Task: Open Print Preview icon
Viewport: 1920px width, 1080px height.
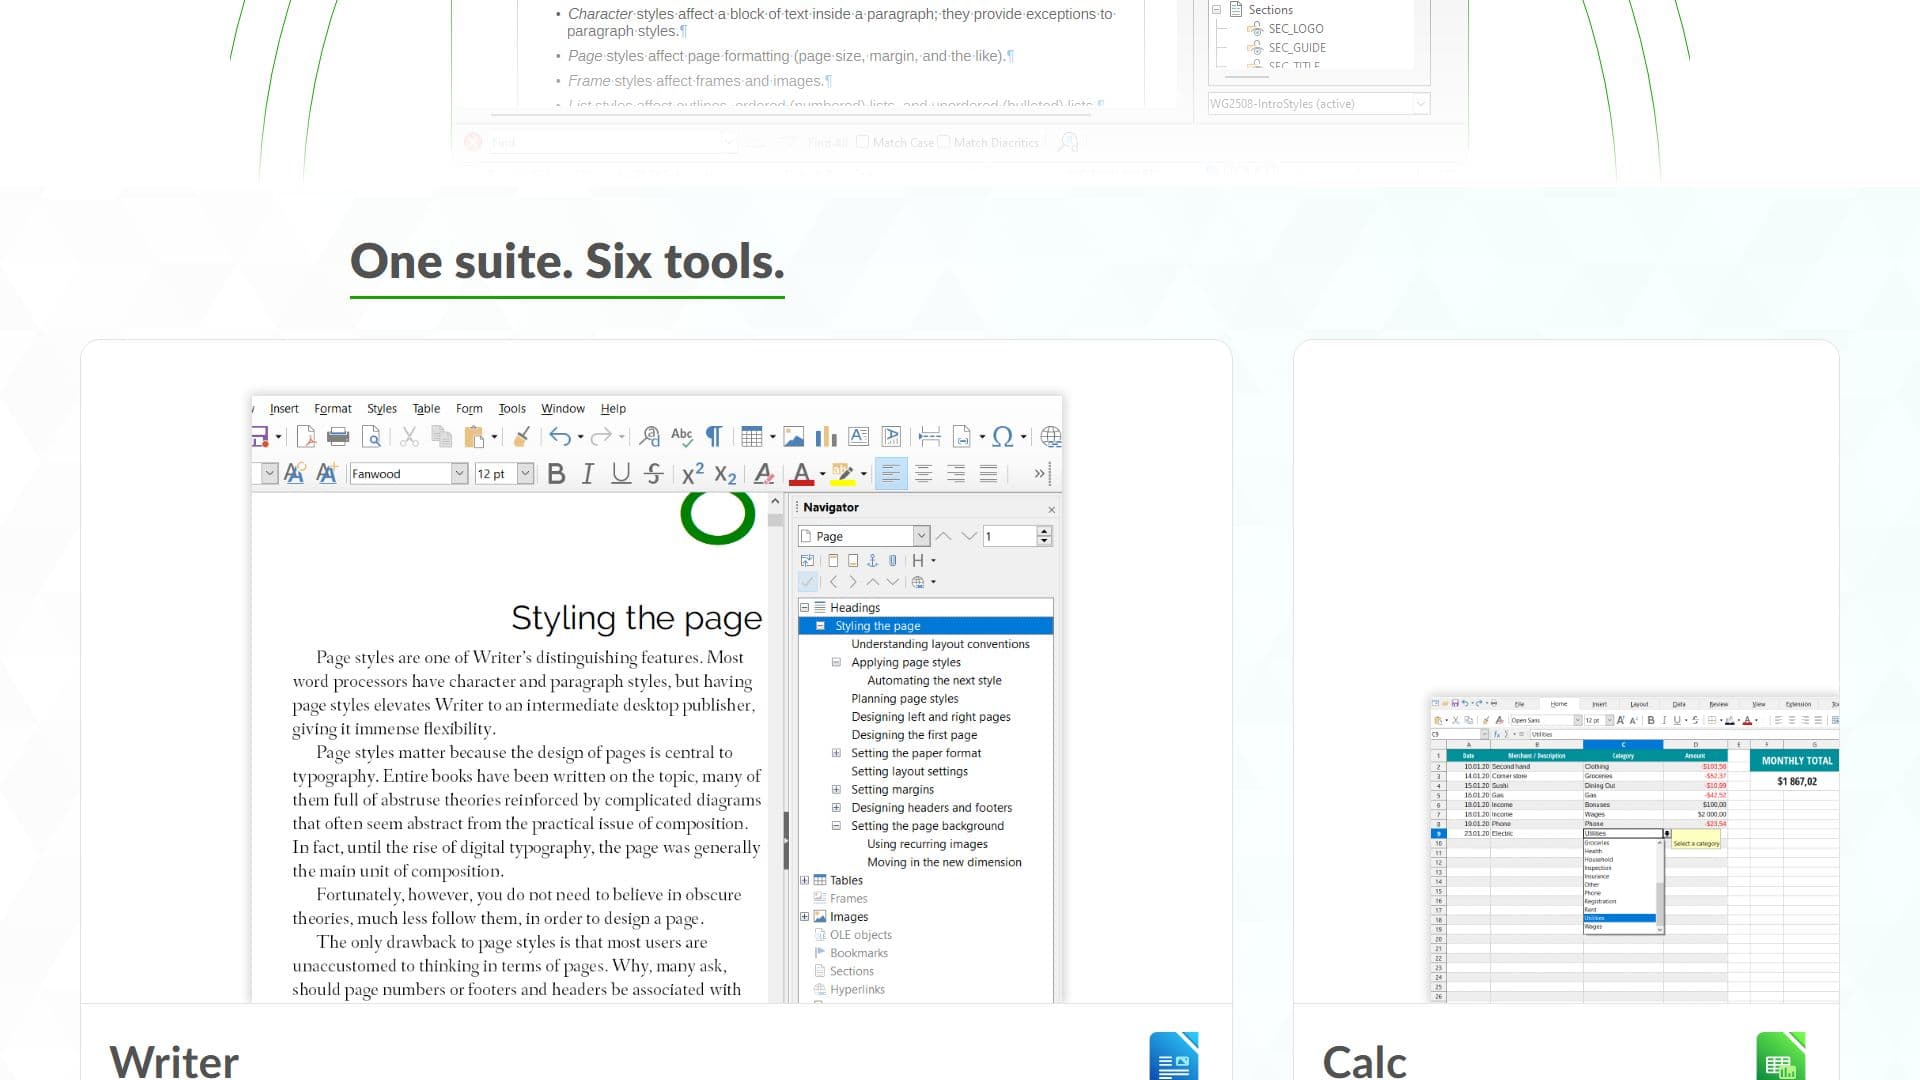Action: tap(371, 437)
